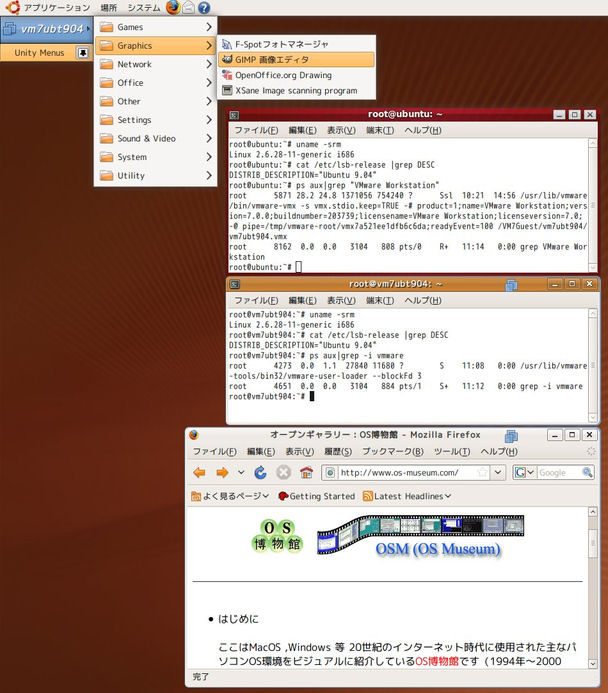Screen dimensions: 608x693
Task: Open Firefox history navigation dropdown arrow
Action: tap(241, 473)
